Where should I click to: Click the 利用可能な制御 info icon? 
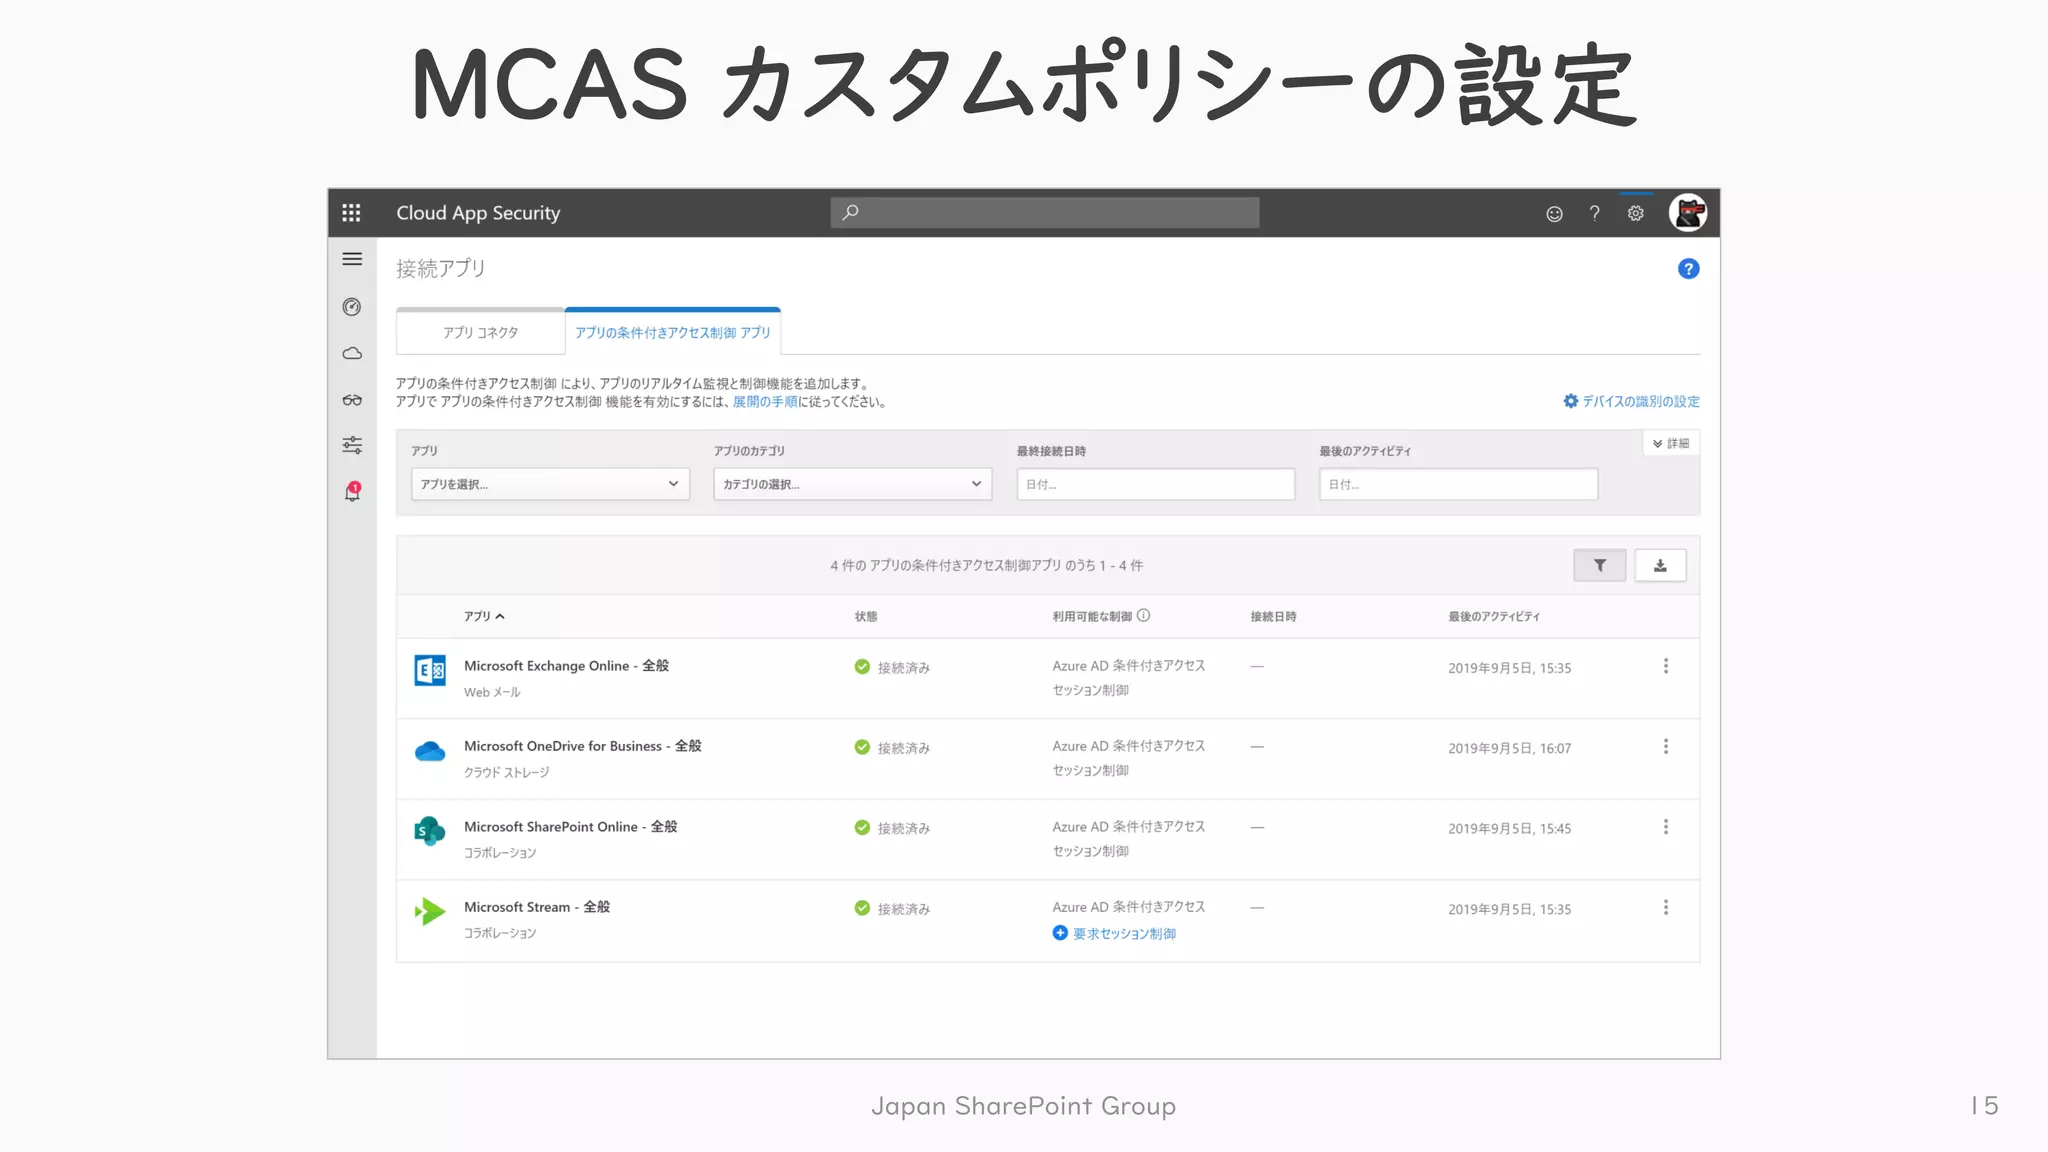click(1144, 616)
